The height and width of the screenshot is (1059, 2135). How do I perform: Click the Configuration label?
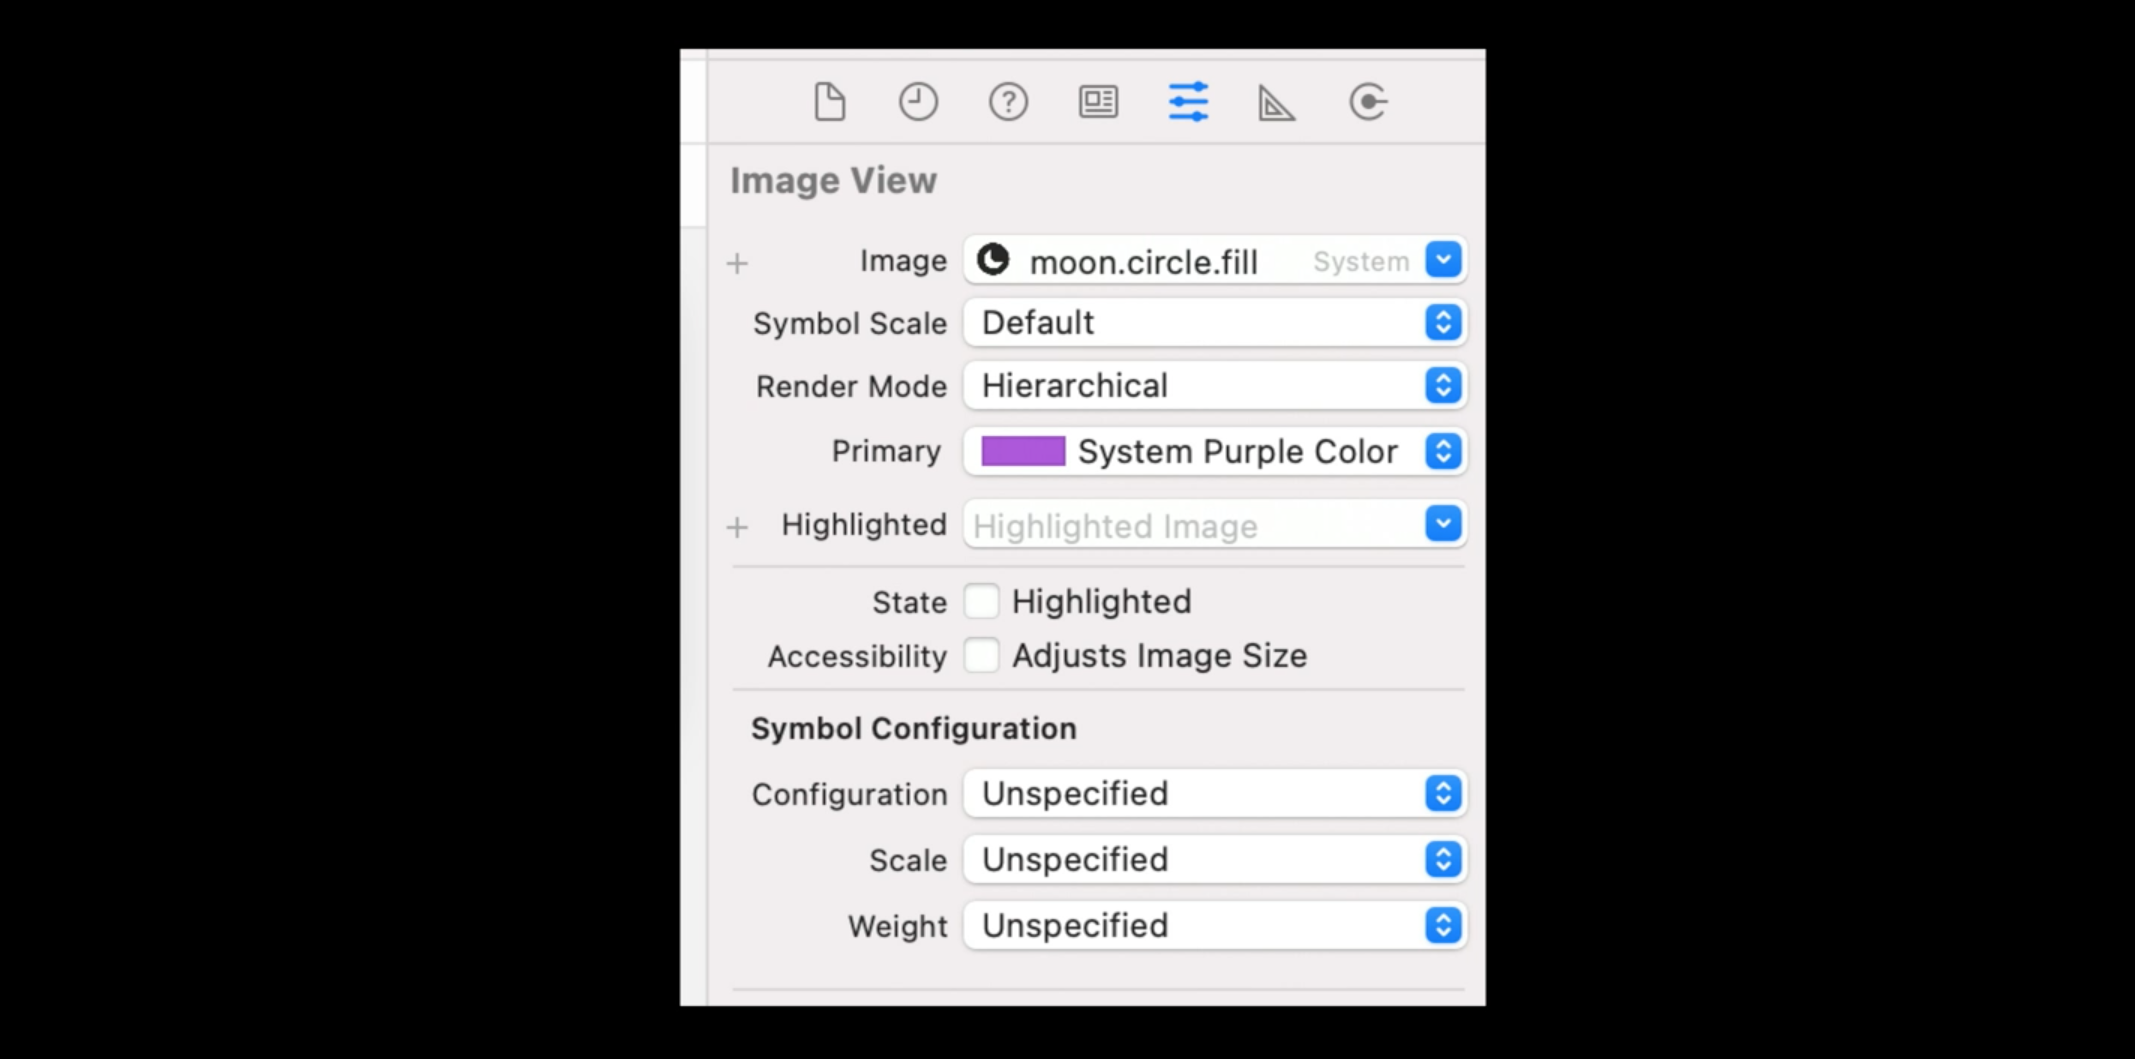click(x=849, y=794)
